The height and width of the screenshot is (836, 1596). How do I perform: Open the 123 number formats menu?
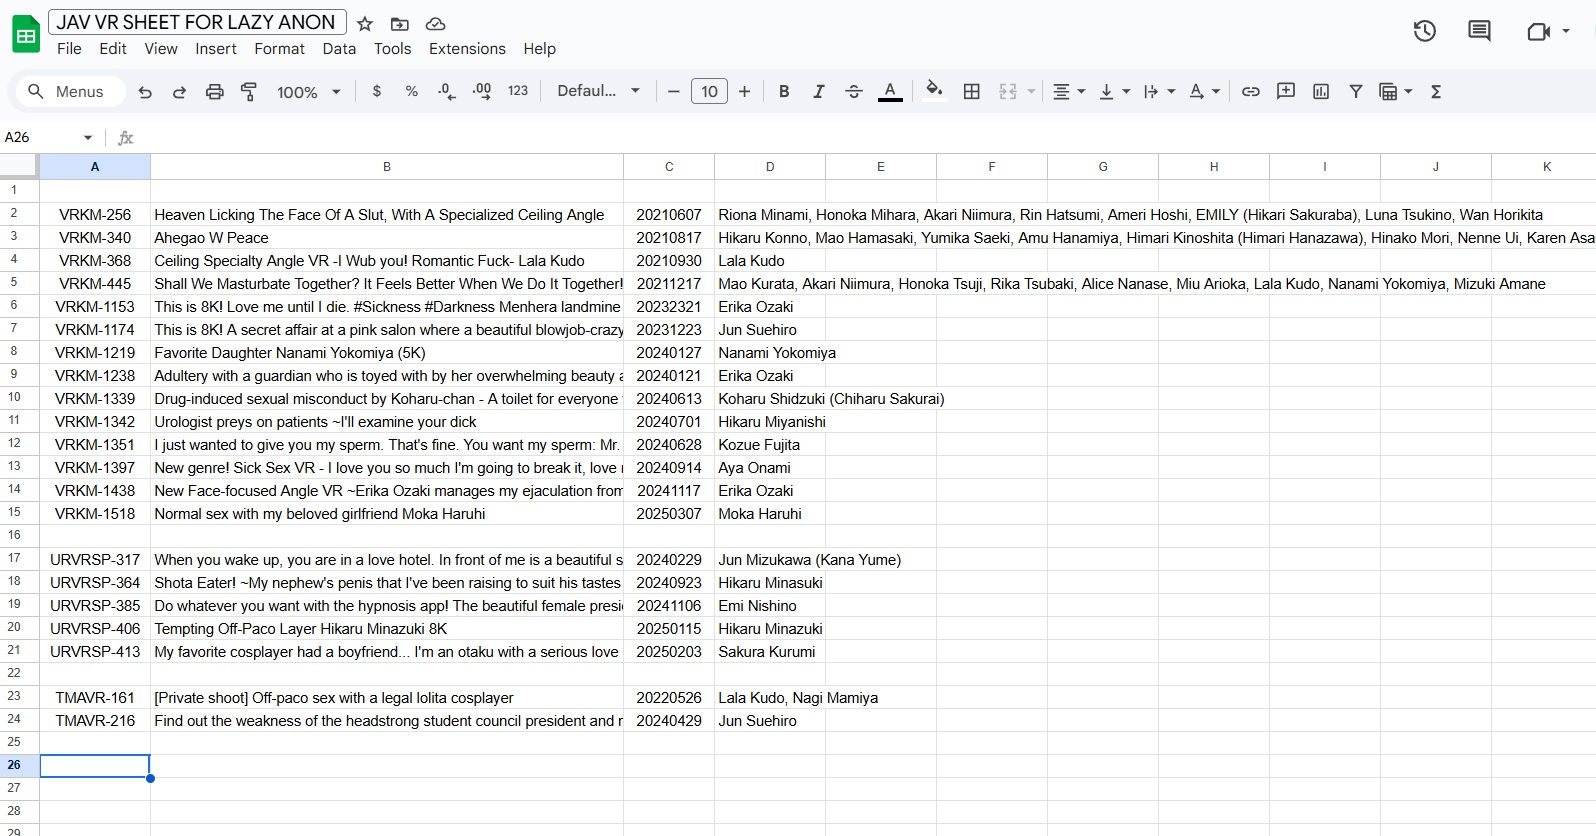(517, 91)
